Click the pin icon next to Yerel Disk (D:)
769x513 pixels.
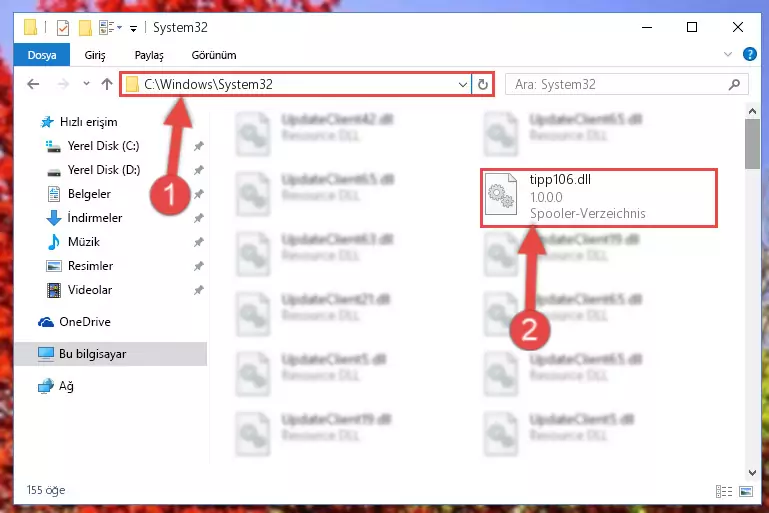click(x=198, y=170)
